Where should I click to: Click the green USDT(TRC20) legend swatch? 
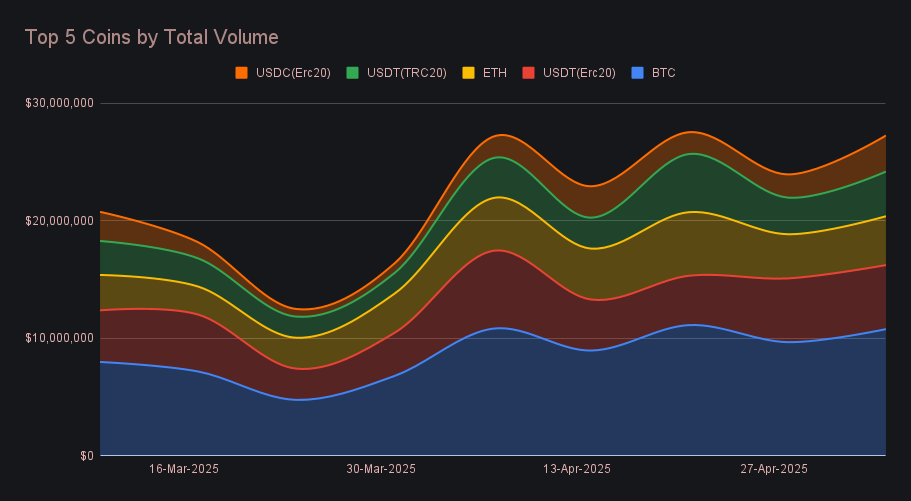point(352,73)
